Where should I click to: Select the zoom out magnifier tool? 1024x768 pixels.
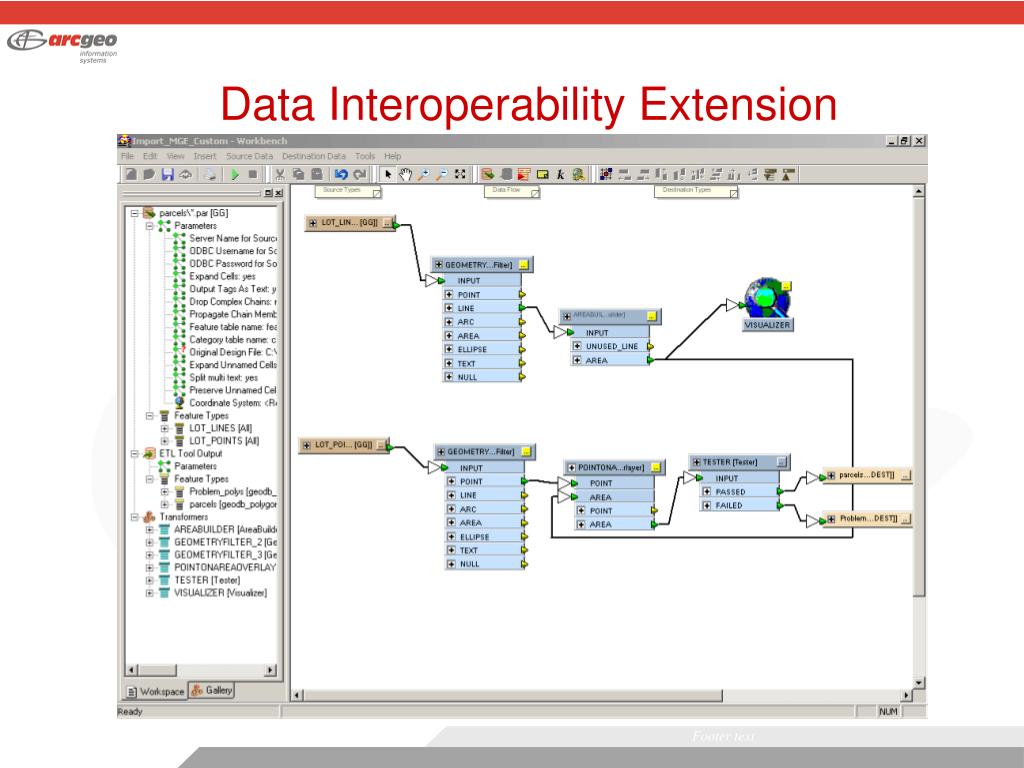point(442,174)
